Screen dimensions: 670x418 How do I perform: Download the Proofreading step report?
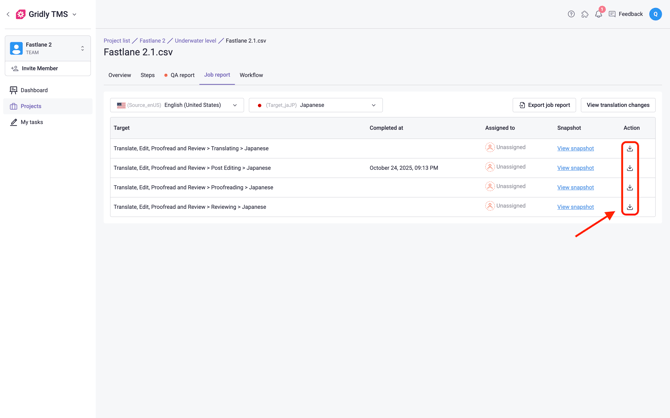[630, 187]
